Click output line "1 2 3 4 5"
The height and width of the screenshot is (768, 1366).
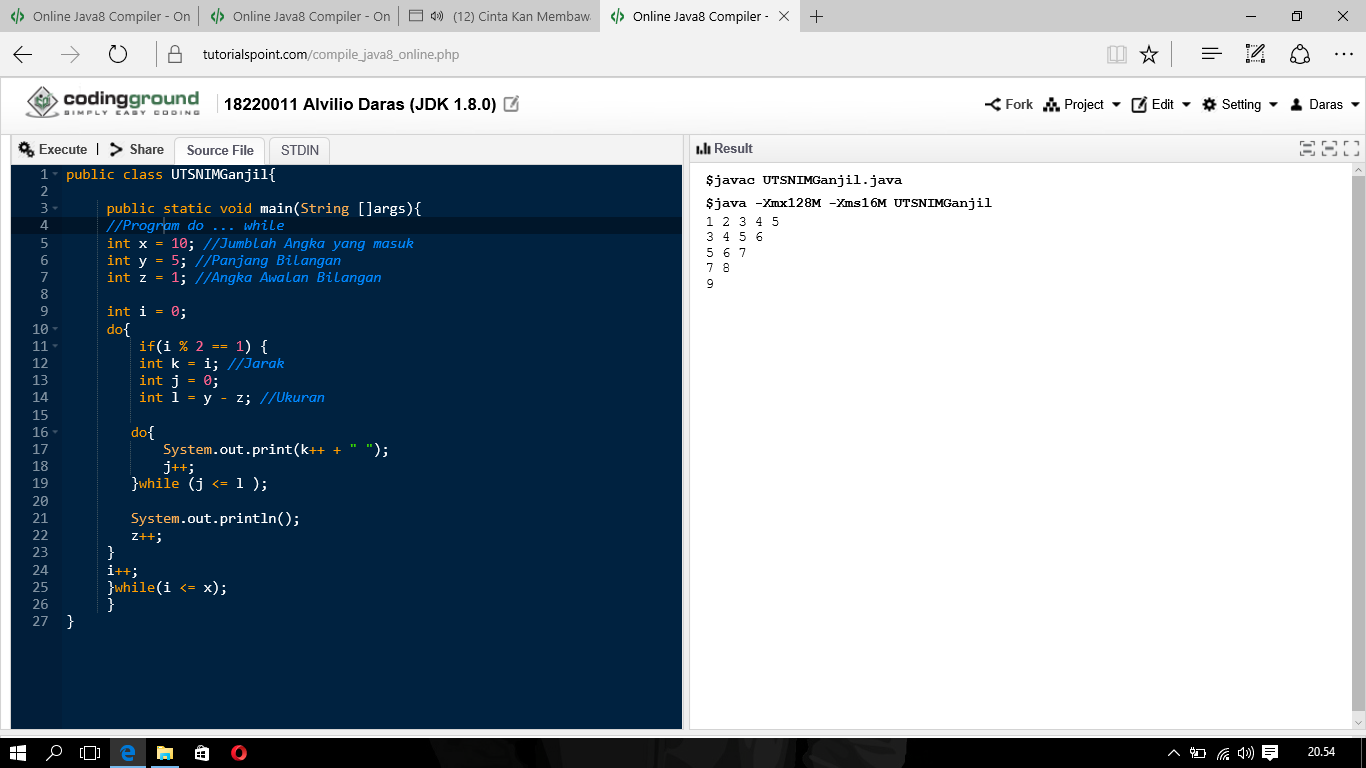pyautogui.click(x=742, y=222)
